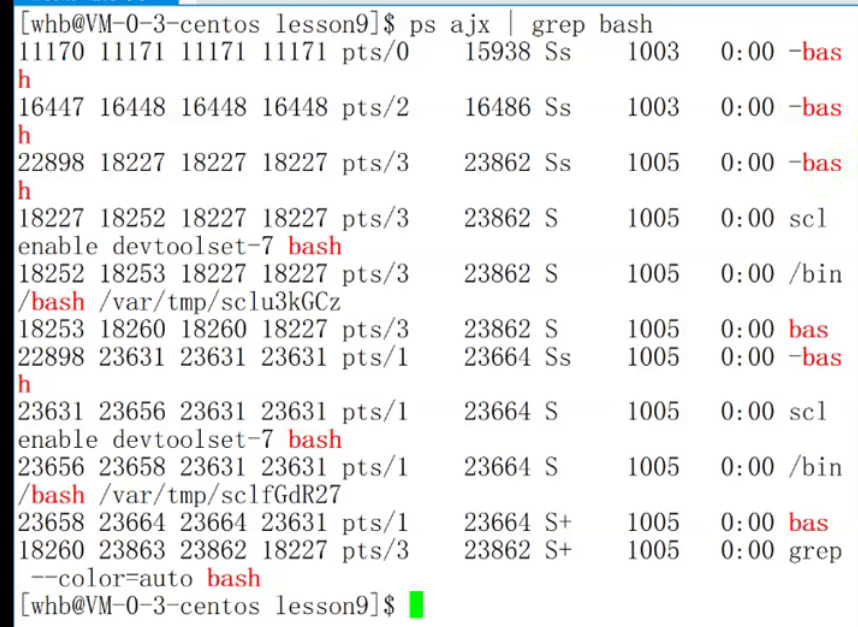Click the '/bin' text in the PID 23658 row

click(x=815, y=468)
